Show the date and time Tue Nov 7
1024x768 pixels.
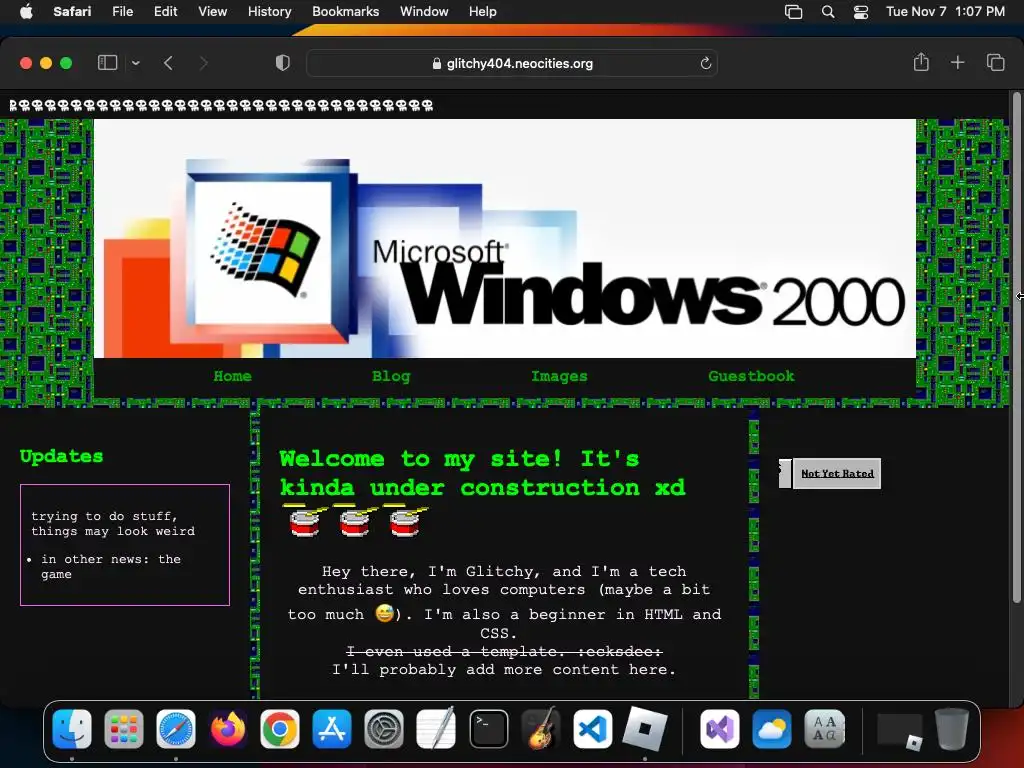point(945,11)
